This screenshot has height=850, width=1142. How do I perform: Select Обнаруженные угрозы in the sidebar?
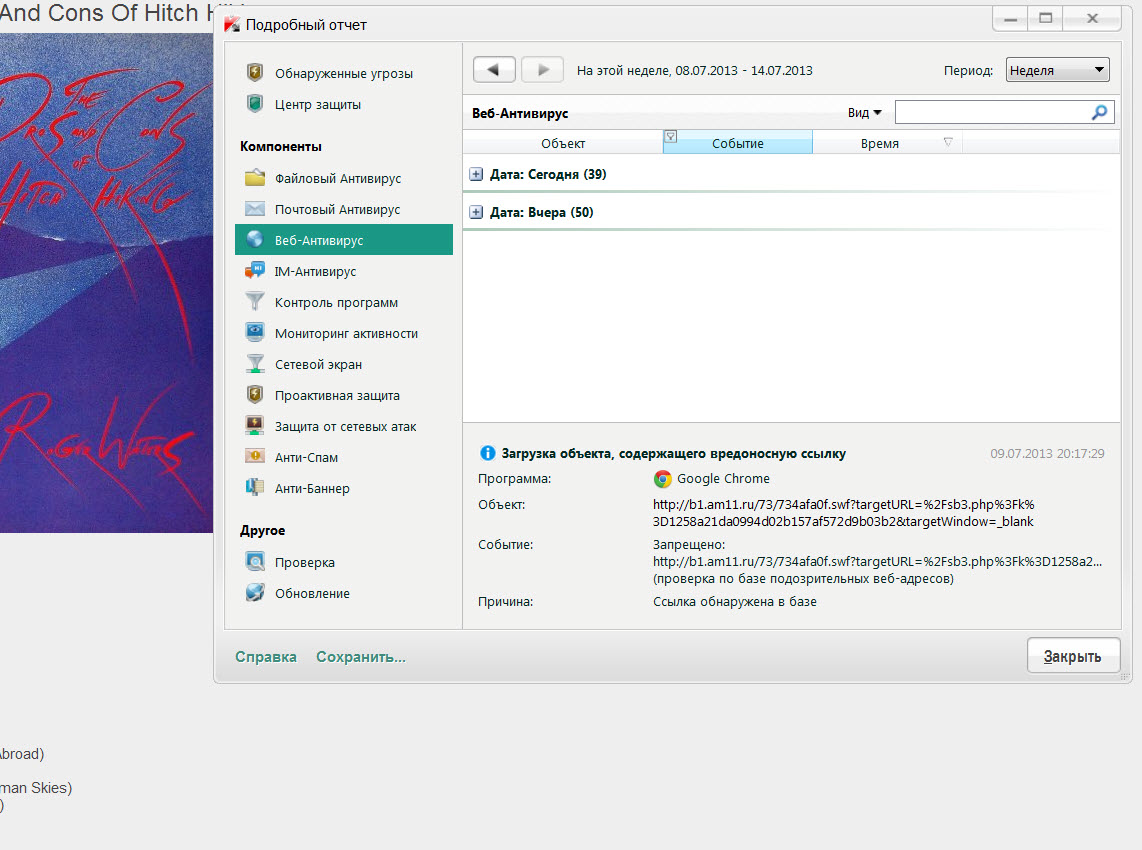click(344, 73)
